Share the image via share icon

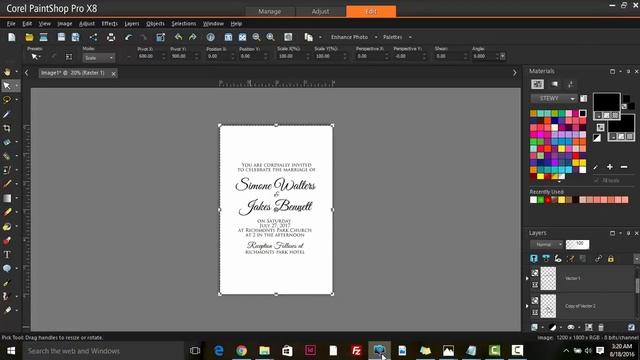coord(93,37)
